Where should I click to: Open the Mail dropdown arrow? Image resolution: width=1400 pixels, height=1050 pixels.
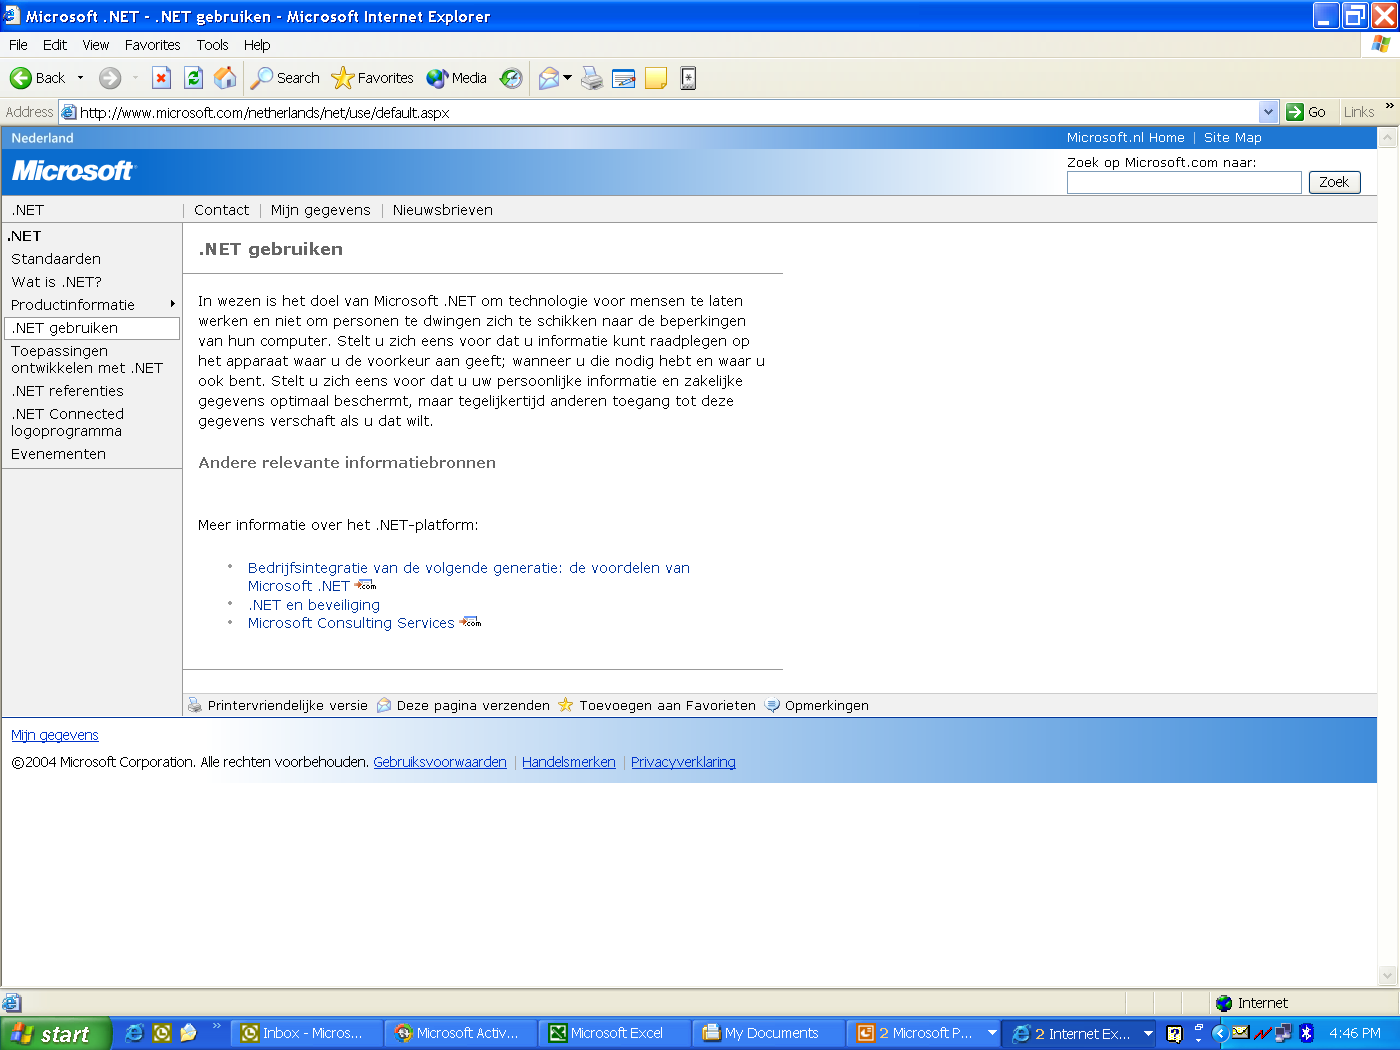point(568,78)
